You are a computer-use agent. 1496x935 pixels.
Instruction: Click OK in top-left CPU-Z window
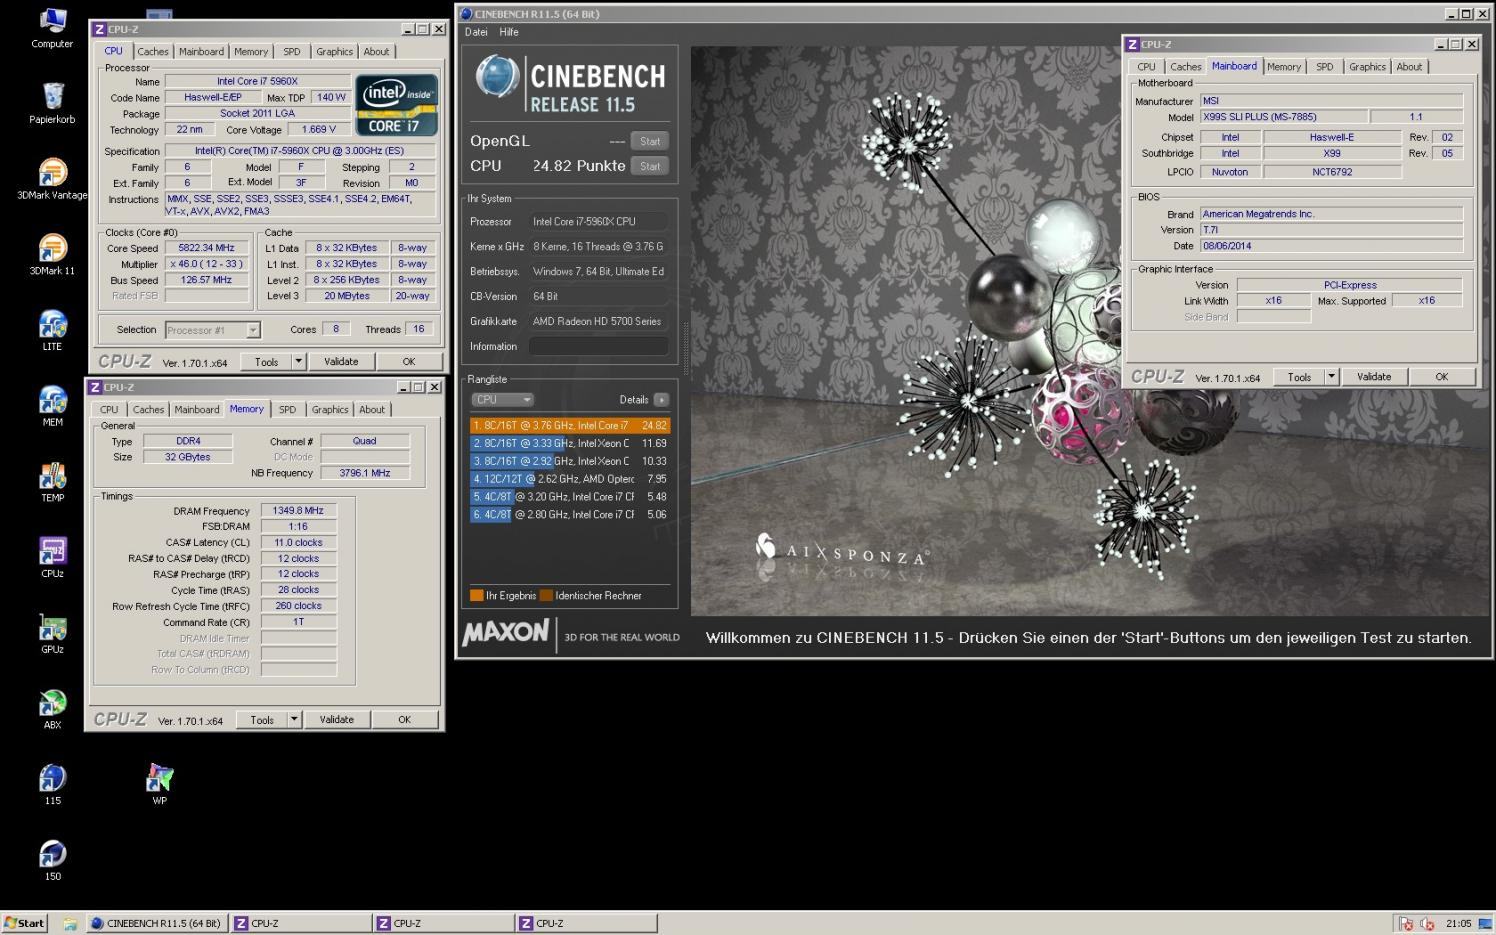click(408, 362)
